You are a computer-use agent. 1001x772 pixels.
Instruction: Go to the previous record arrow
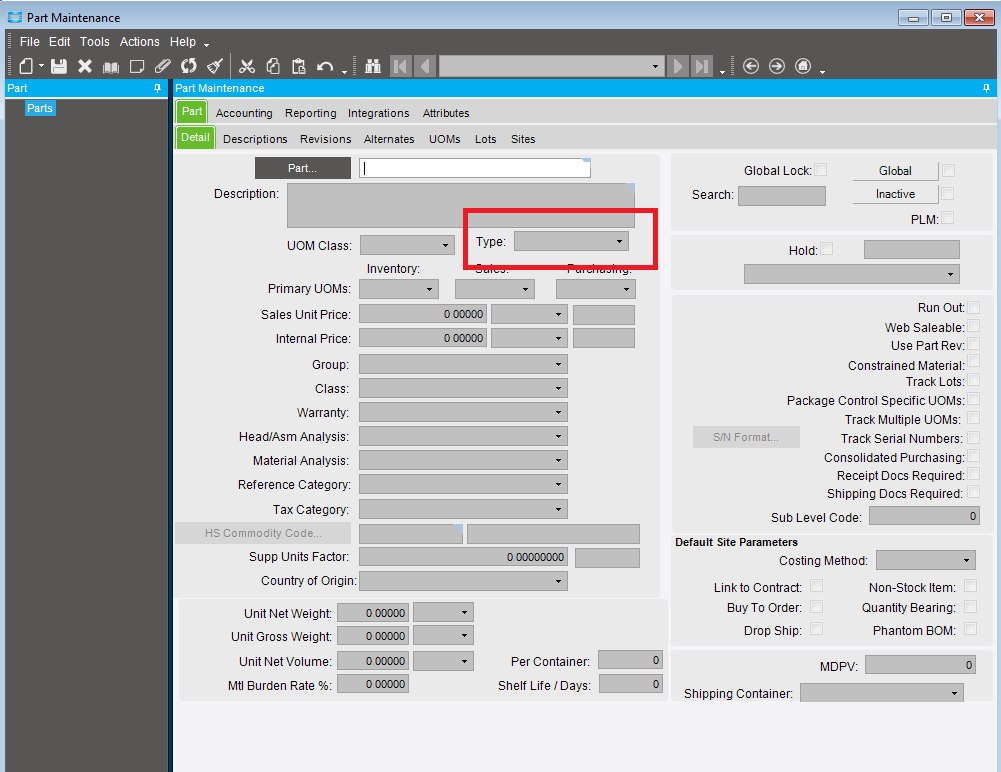coord(426,66)
